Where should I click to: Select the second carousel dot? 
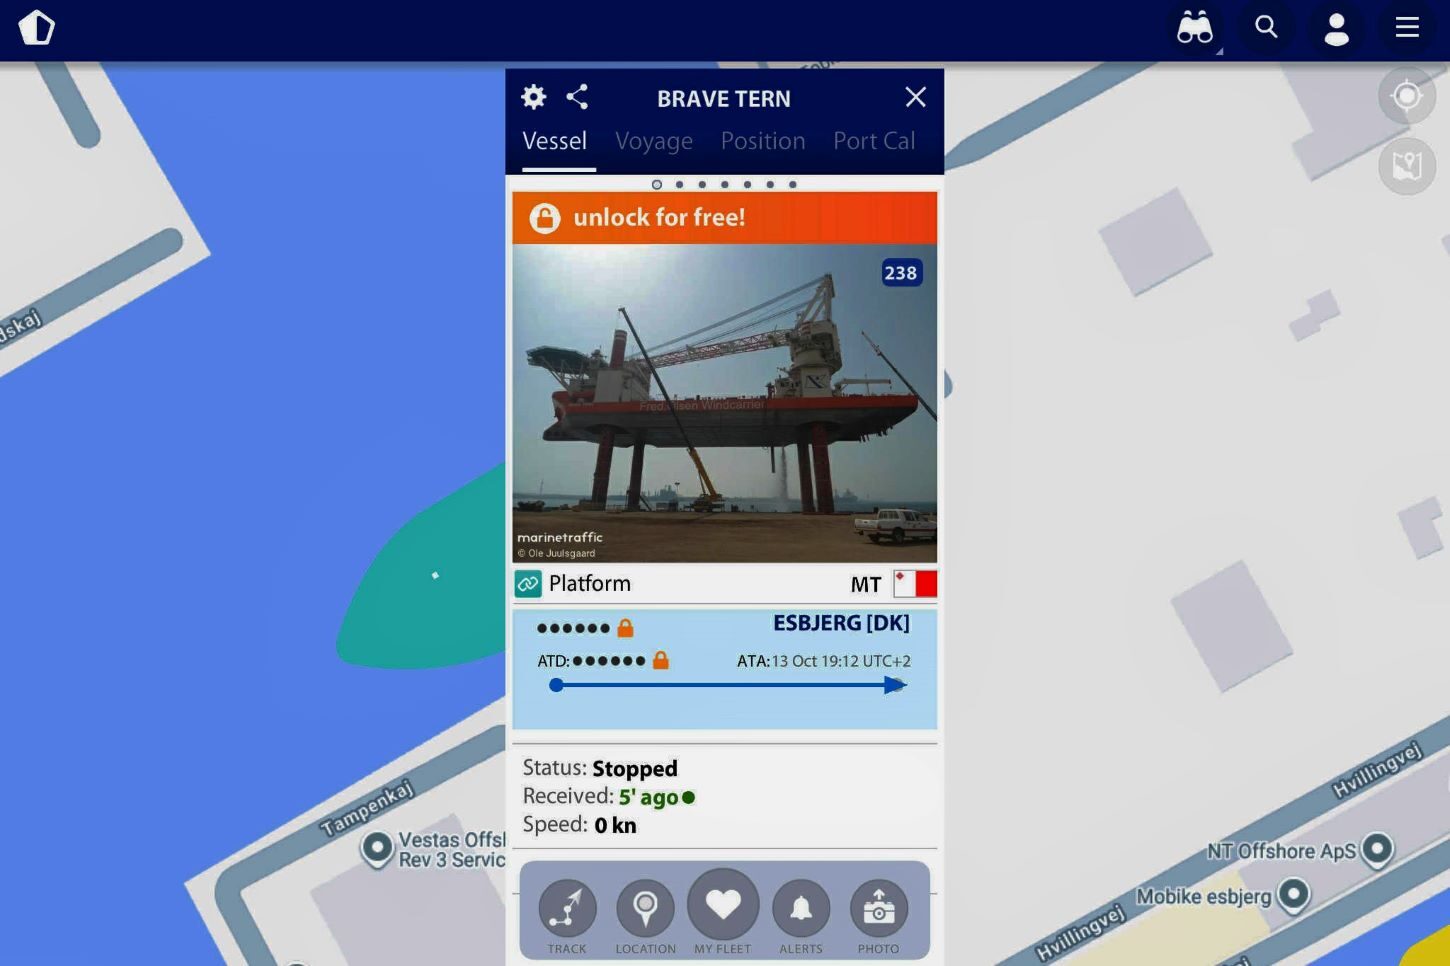pos(680,184)
